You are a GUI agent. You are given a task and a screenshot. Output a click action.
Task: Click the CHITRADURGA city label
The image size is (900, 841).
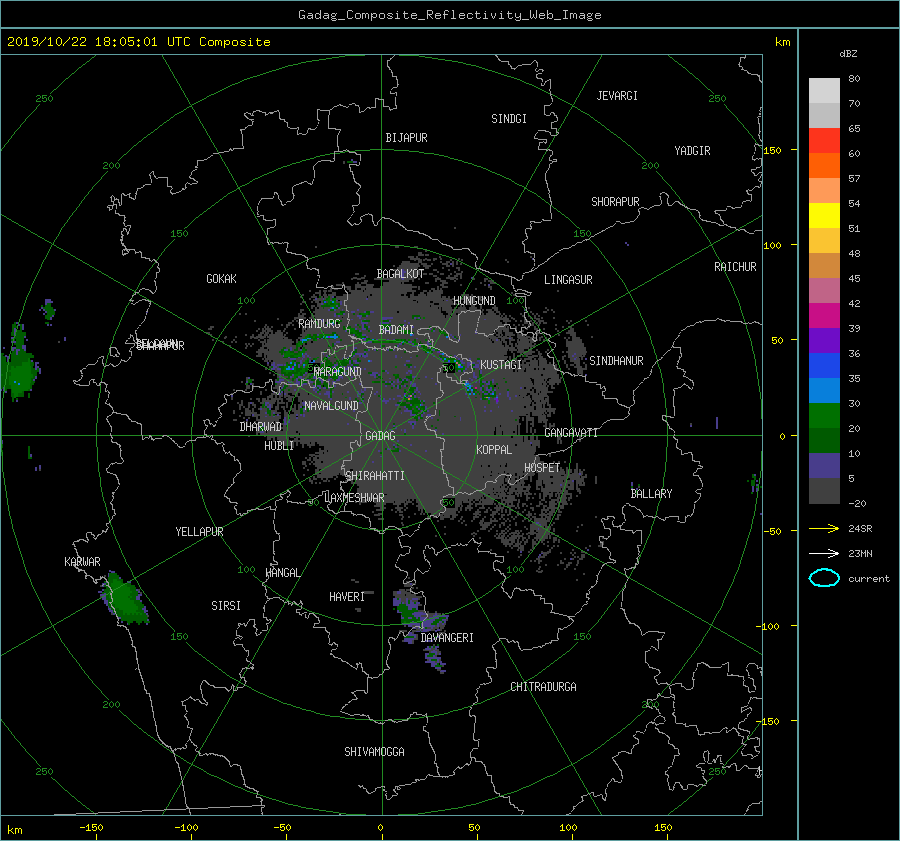tap(543, 687)
